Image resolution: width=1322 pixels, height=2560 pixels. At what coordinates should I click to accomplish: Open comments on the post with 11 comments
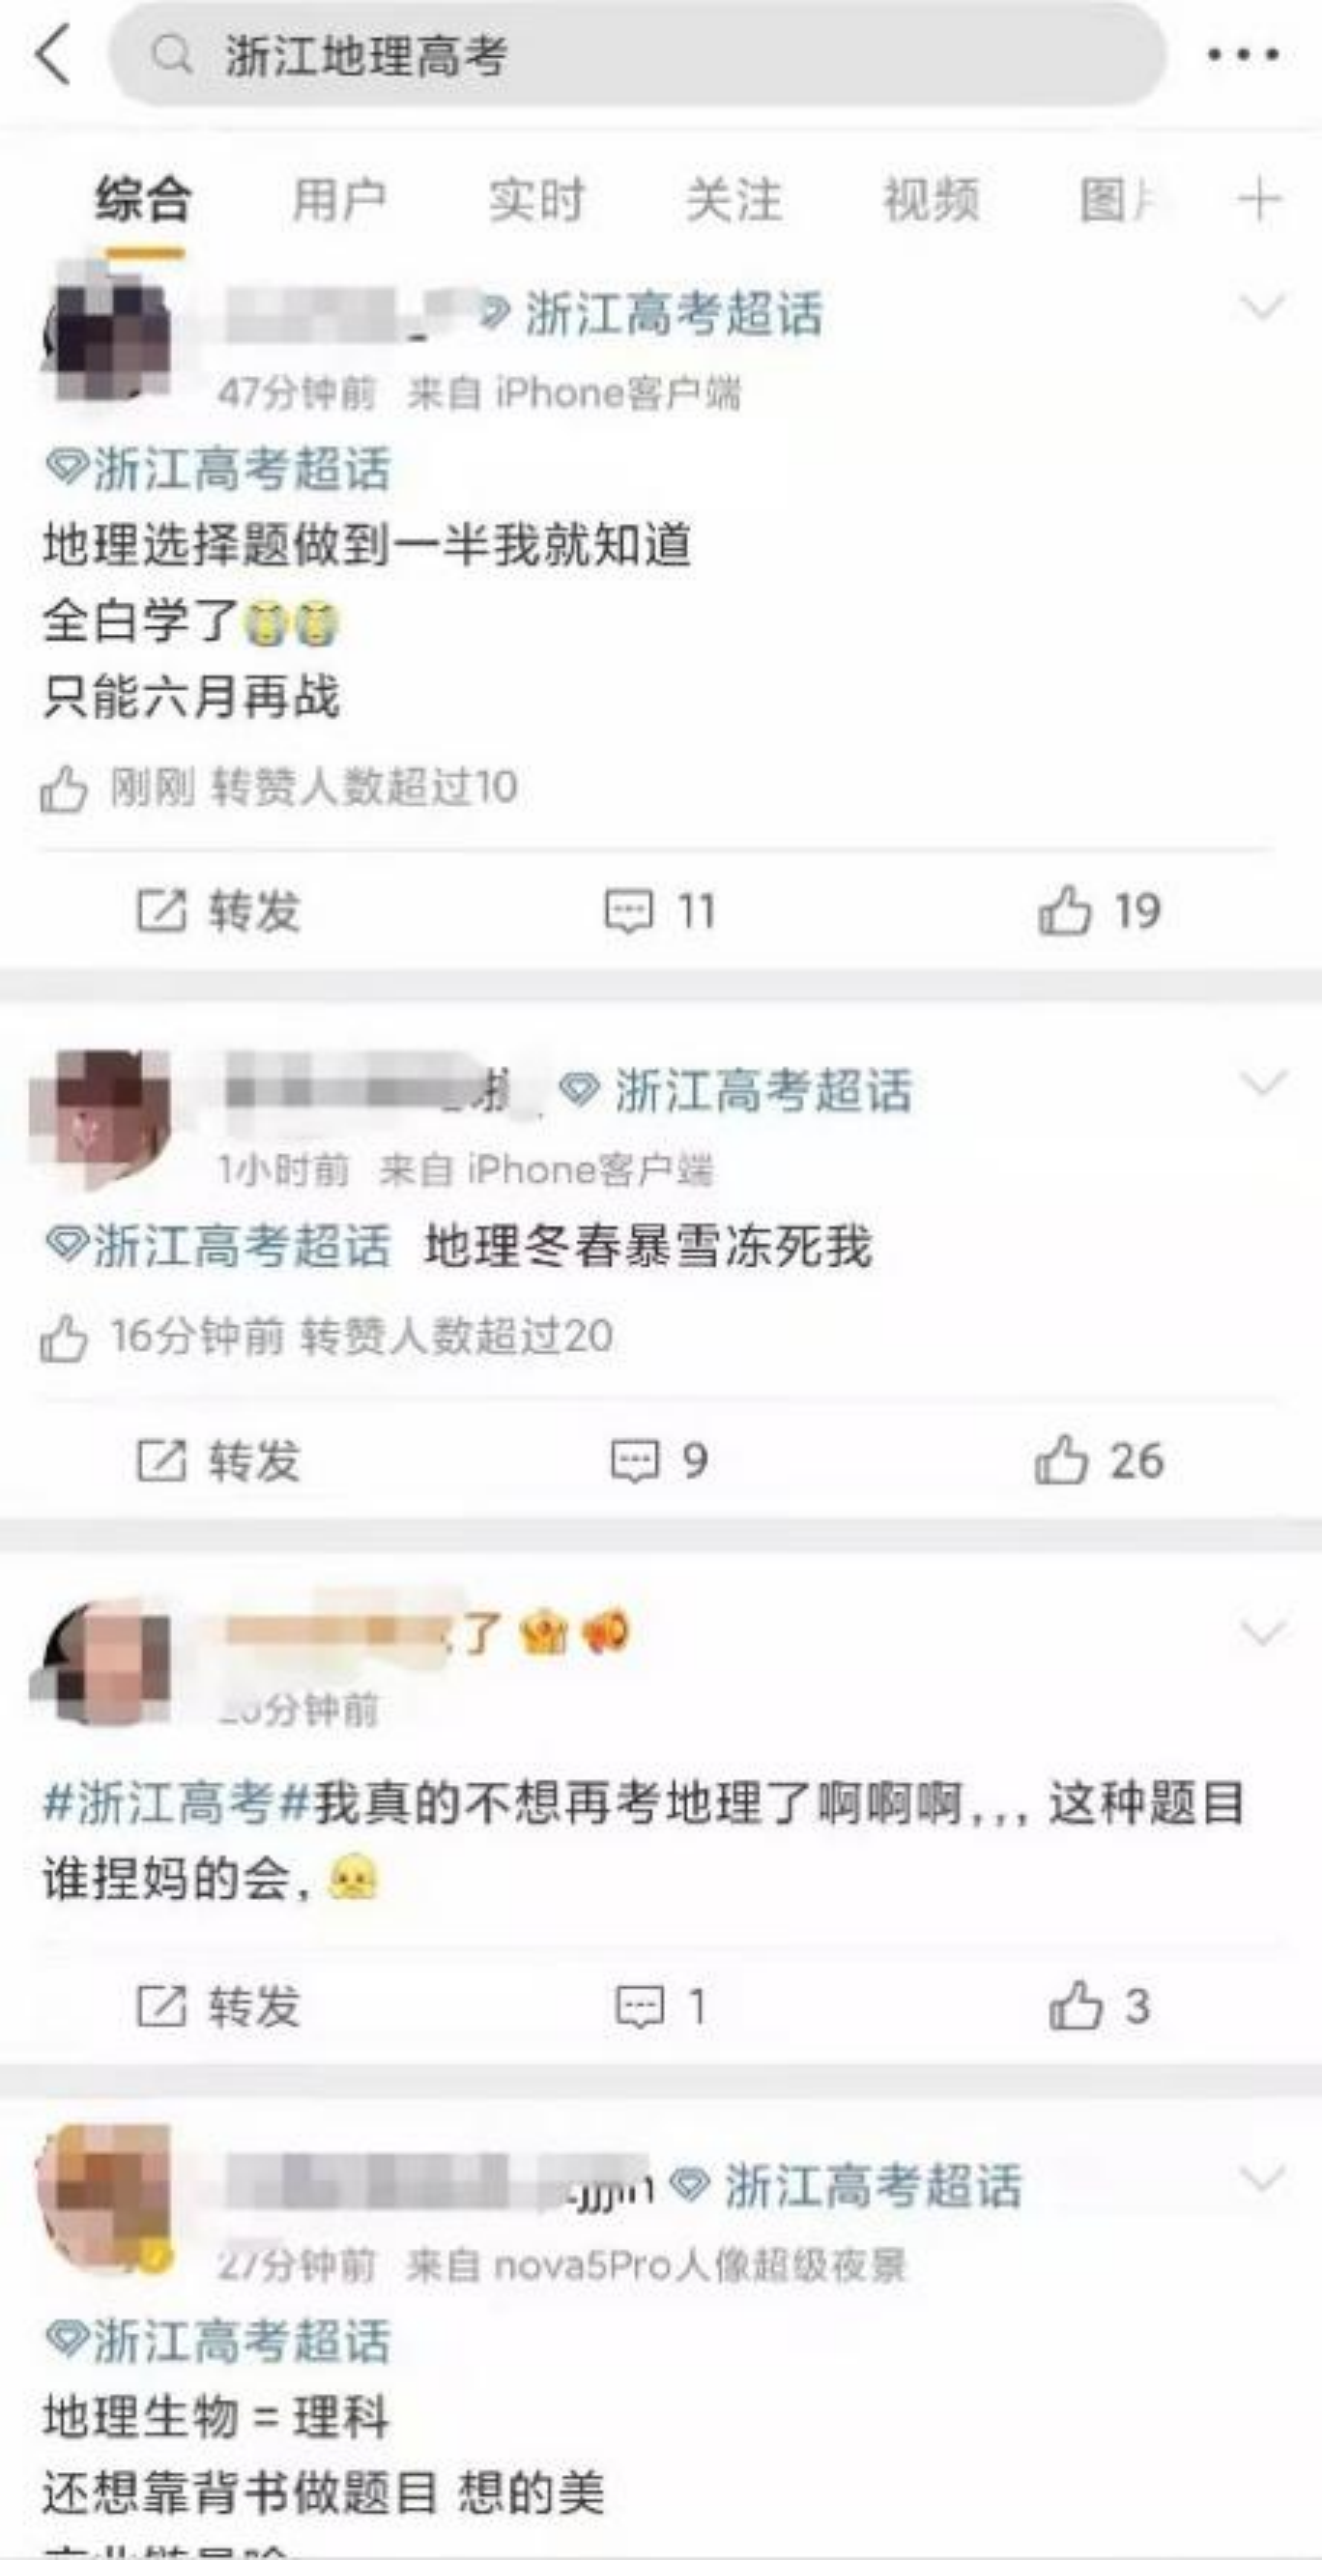pyautogui.click(x=660, y=911)
